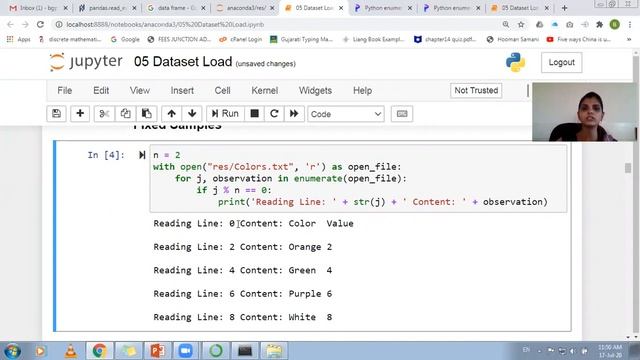
Task: Switch to the Gmail Inbox tab
Action: [38, 8]
